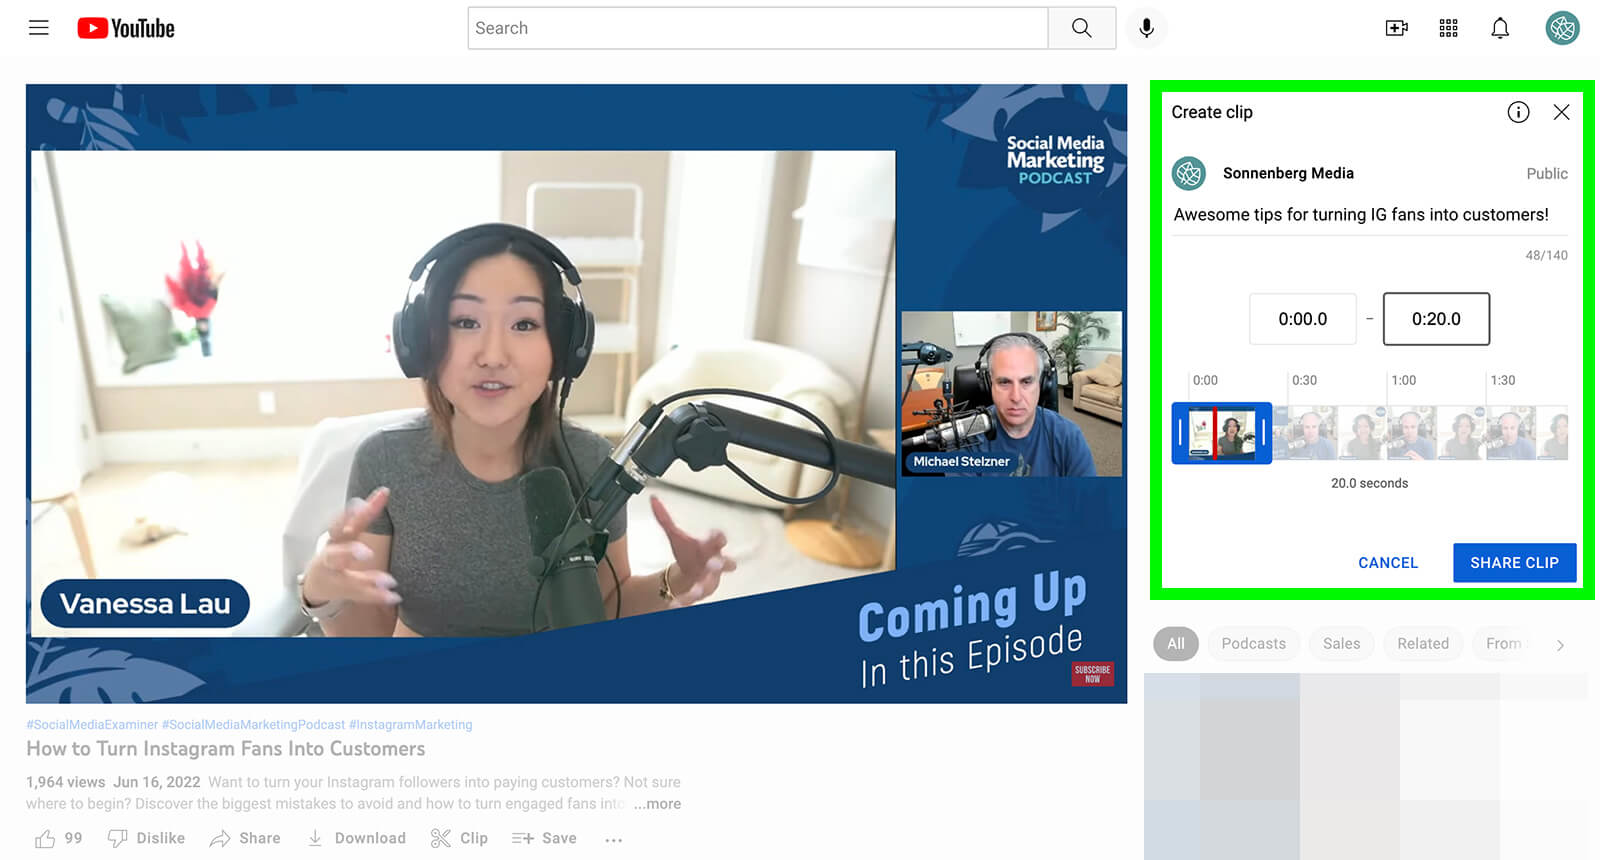Open the #SocialMediaMarketingPodcast hashtag

[x=253, y=725]
